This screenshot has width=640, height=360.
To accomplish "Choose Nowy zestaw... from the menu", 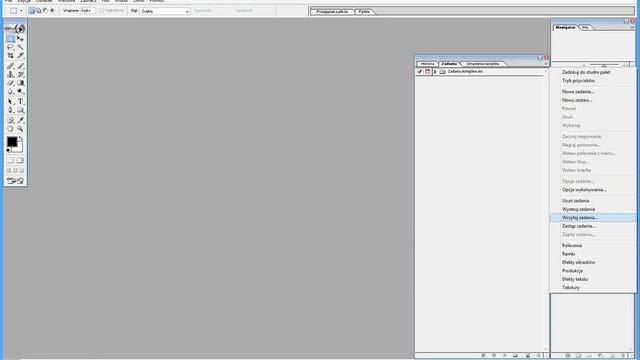I will tap(577, 100).
